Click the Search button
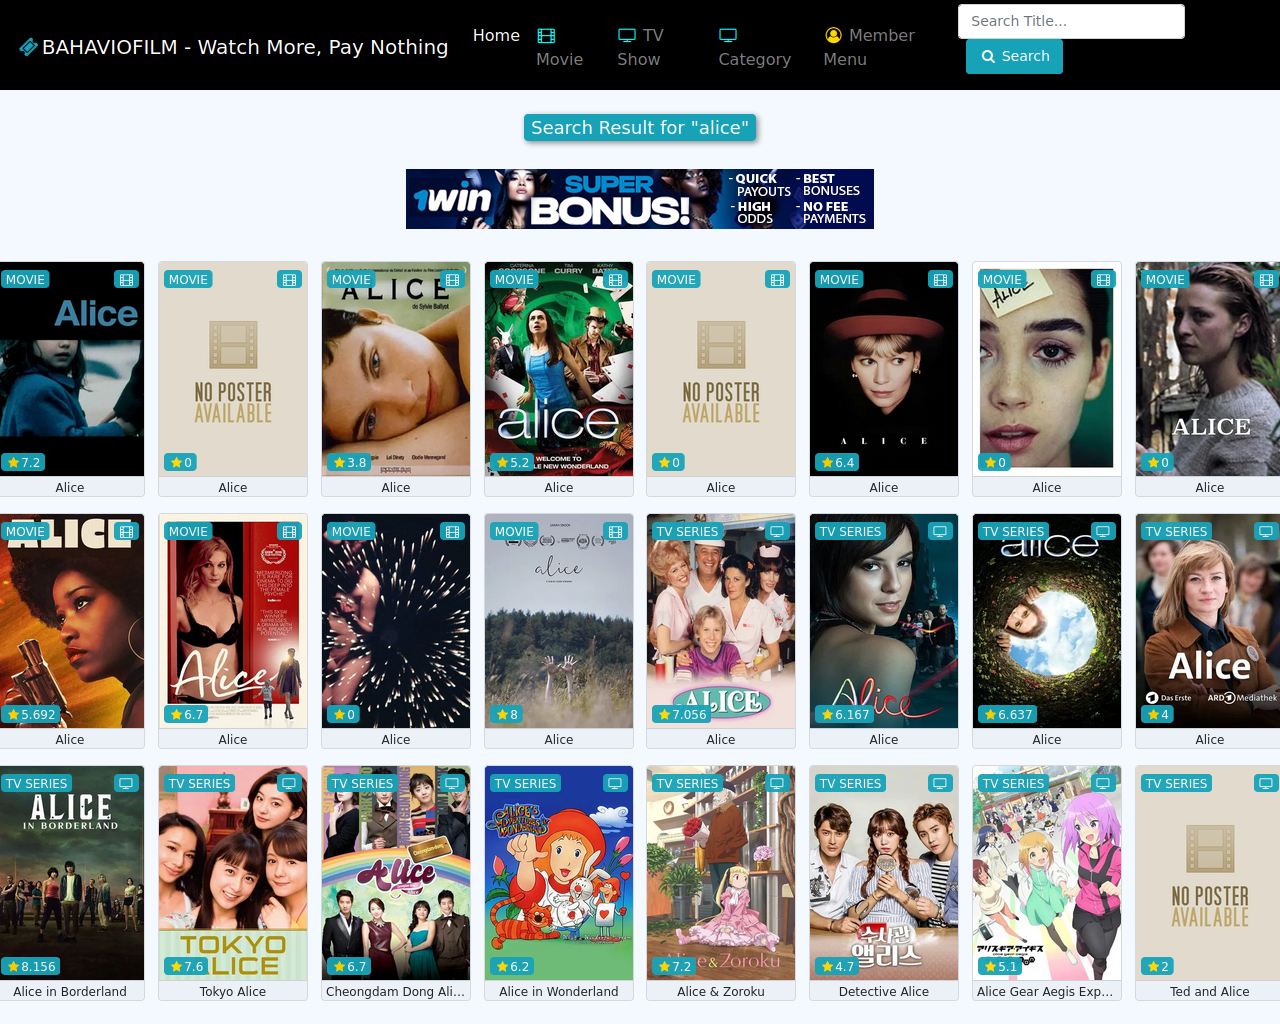The height and width of the screenshot is (1024, 1280). pyautogui.click(x=1014, y=56)
